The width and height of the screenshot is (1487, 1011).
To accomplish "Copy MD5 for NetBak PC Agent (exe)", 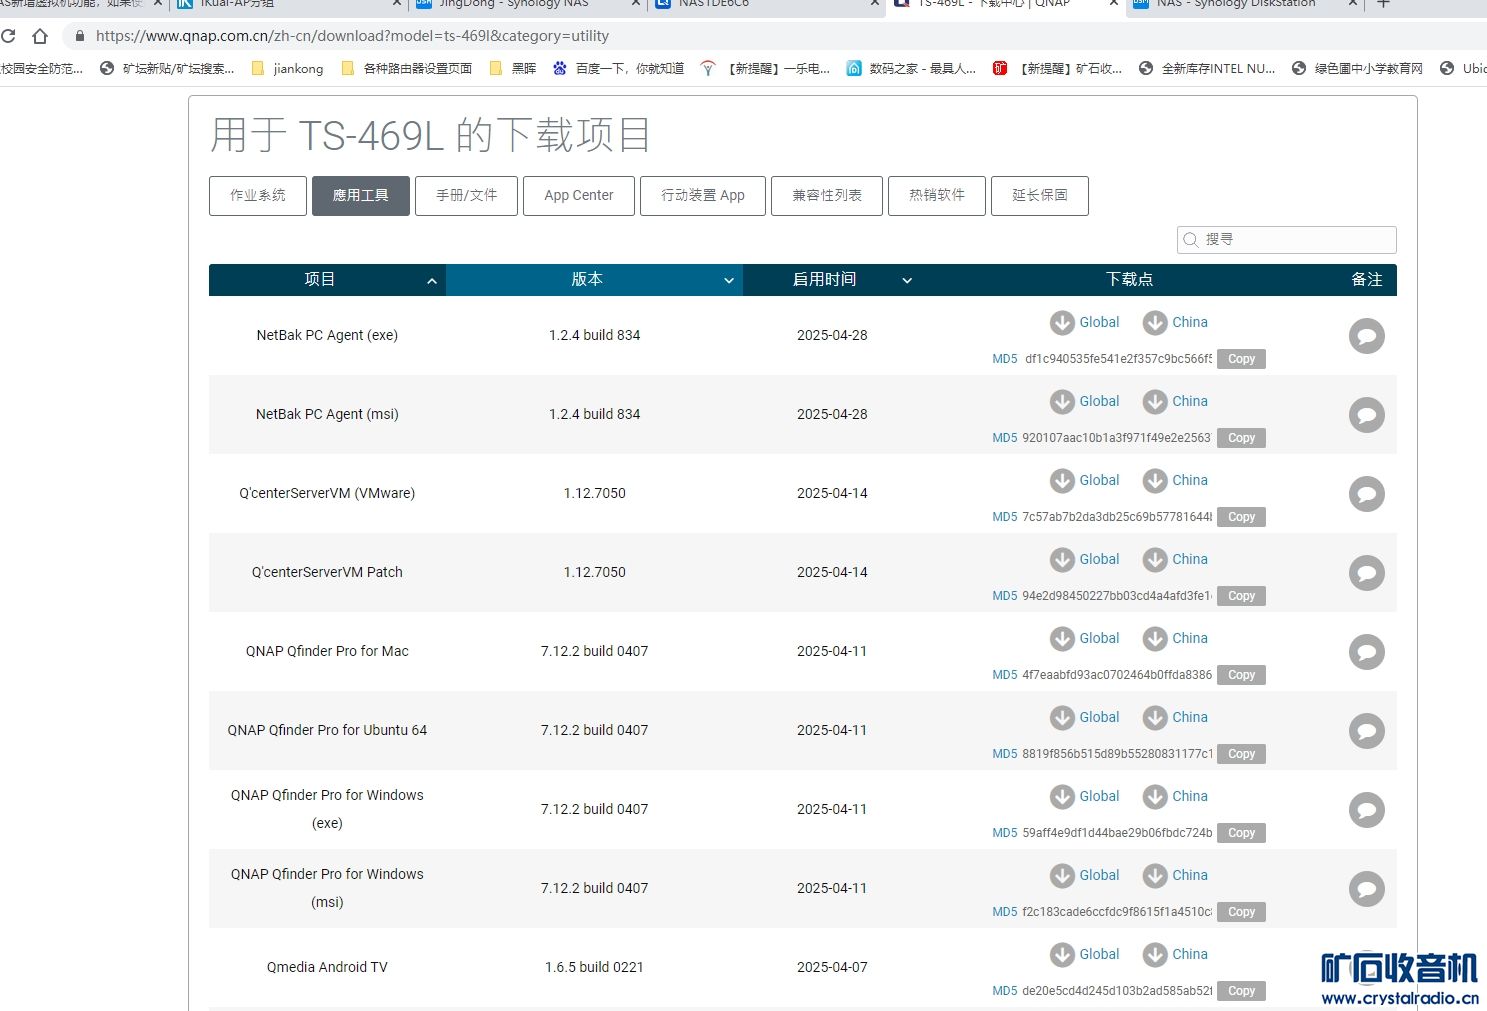I will click(x=1241, y=359).
